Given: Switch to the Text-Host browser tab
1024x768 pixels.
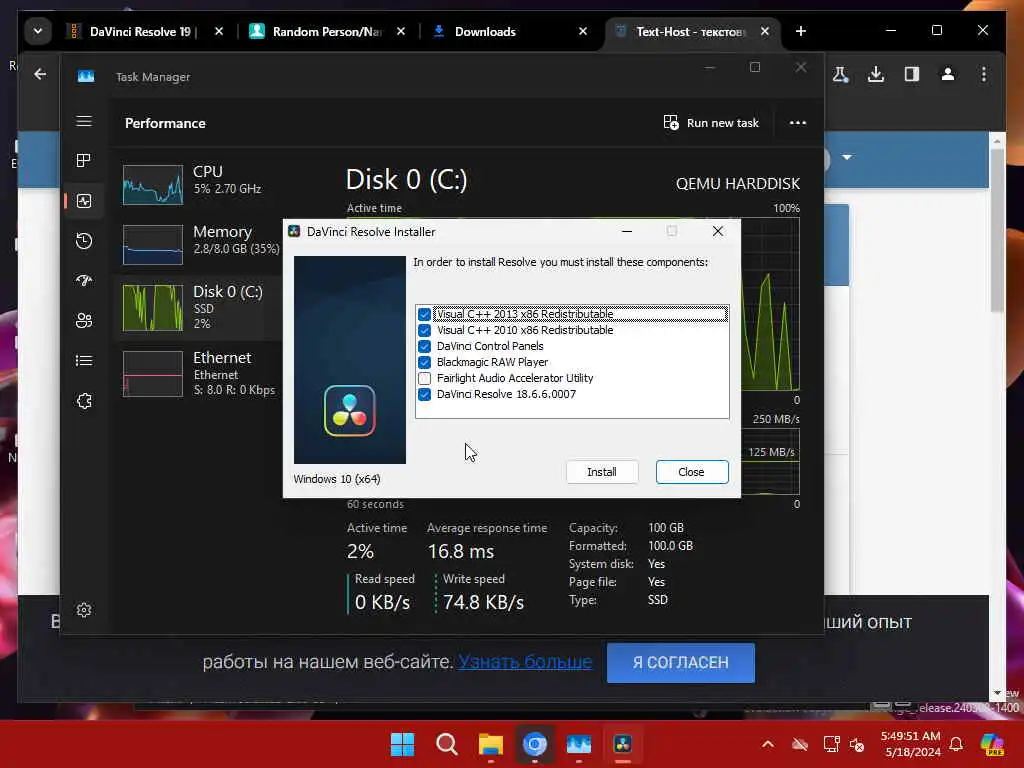Looking at the screenshot, I should point(690,31).
